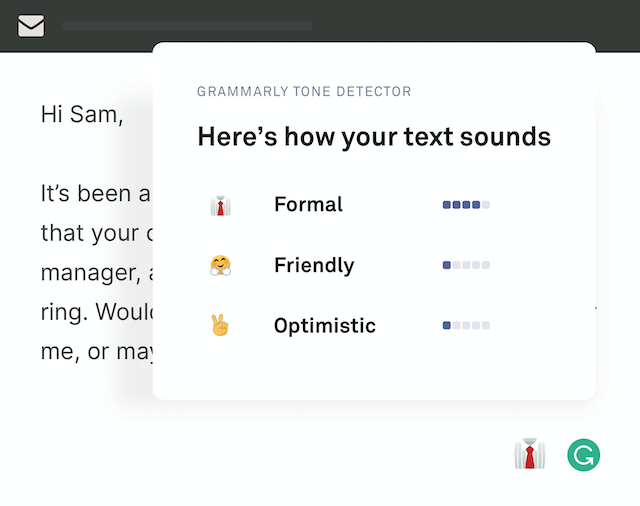The height and width of the screenshot is (506, 640).
Task: Click the Friendly tone strength meter
Action: point(466,265)
